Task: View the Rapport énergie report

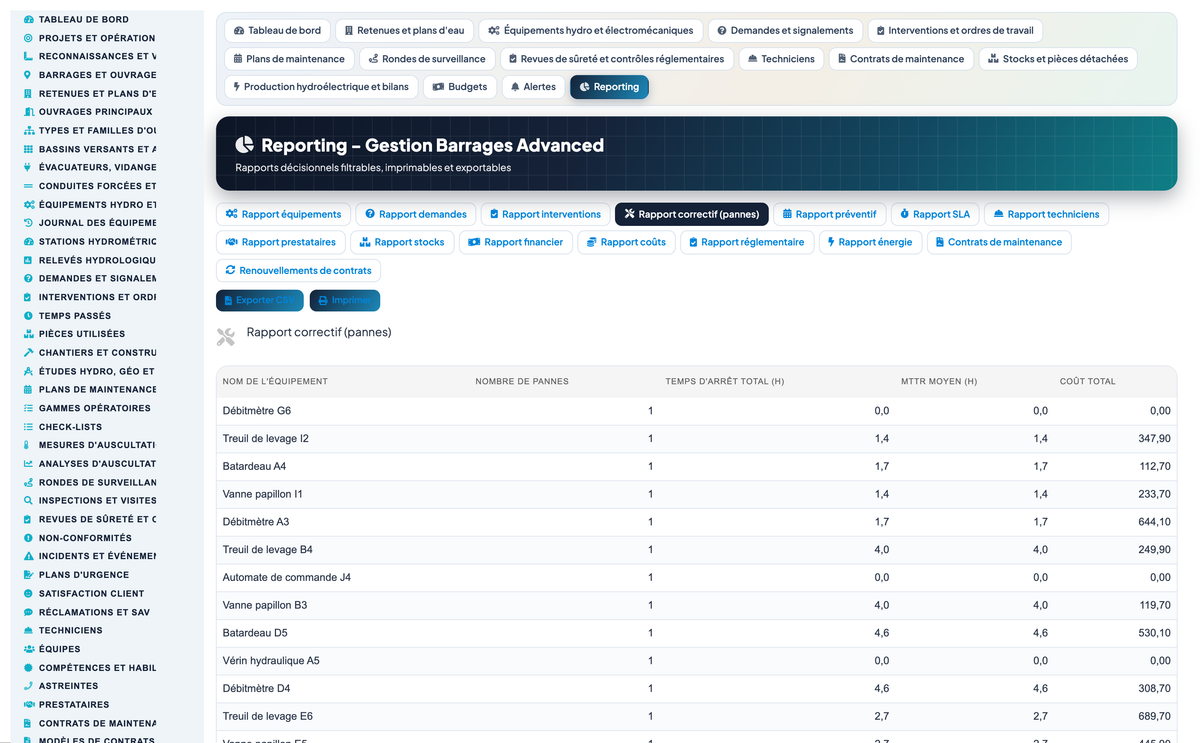Action: [870, 242]
